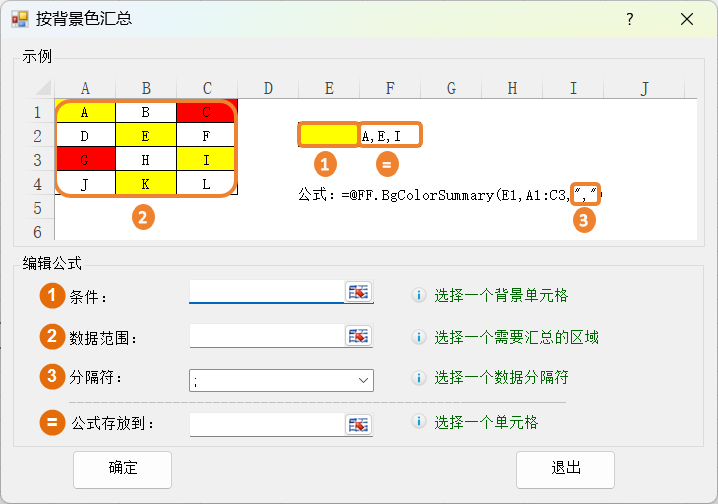
Task: Click the 退出 button
Action: click(566, 468)
